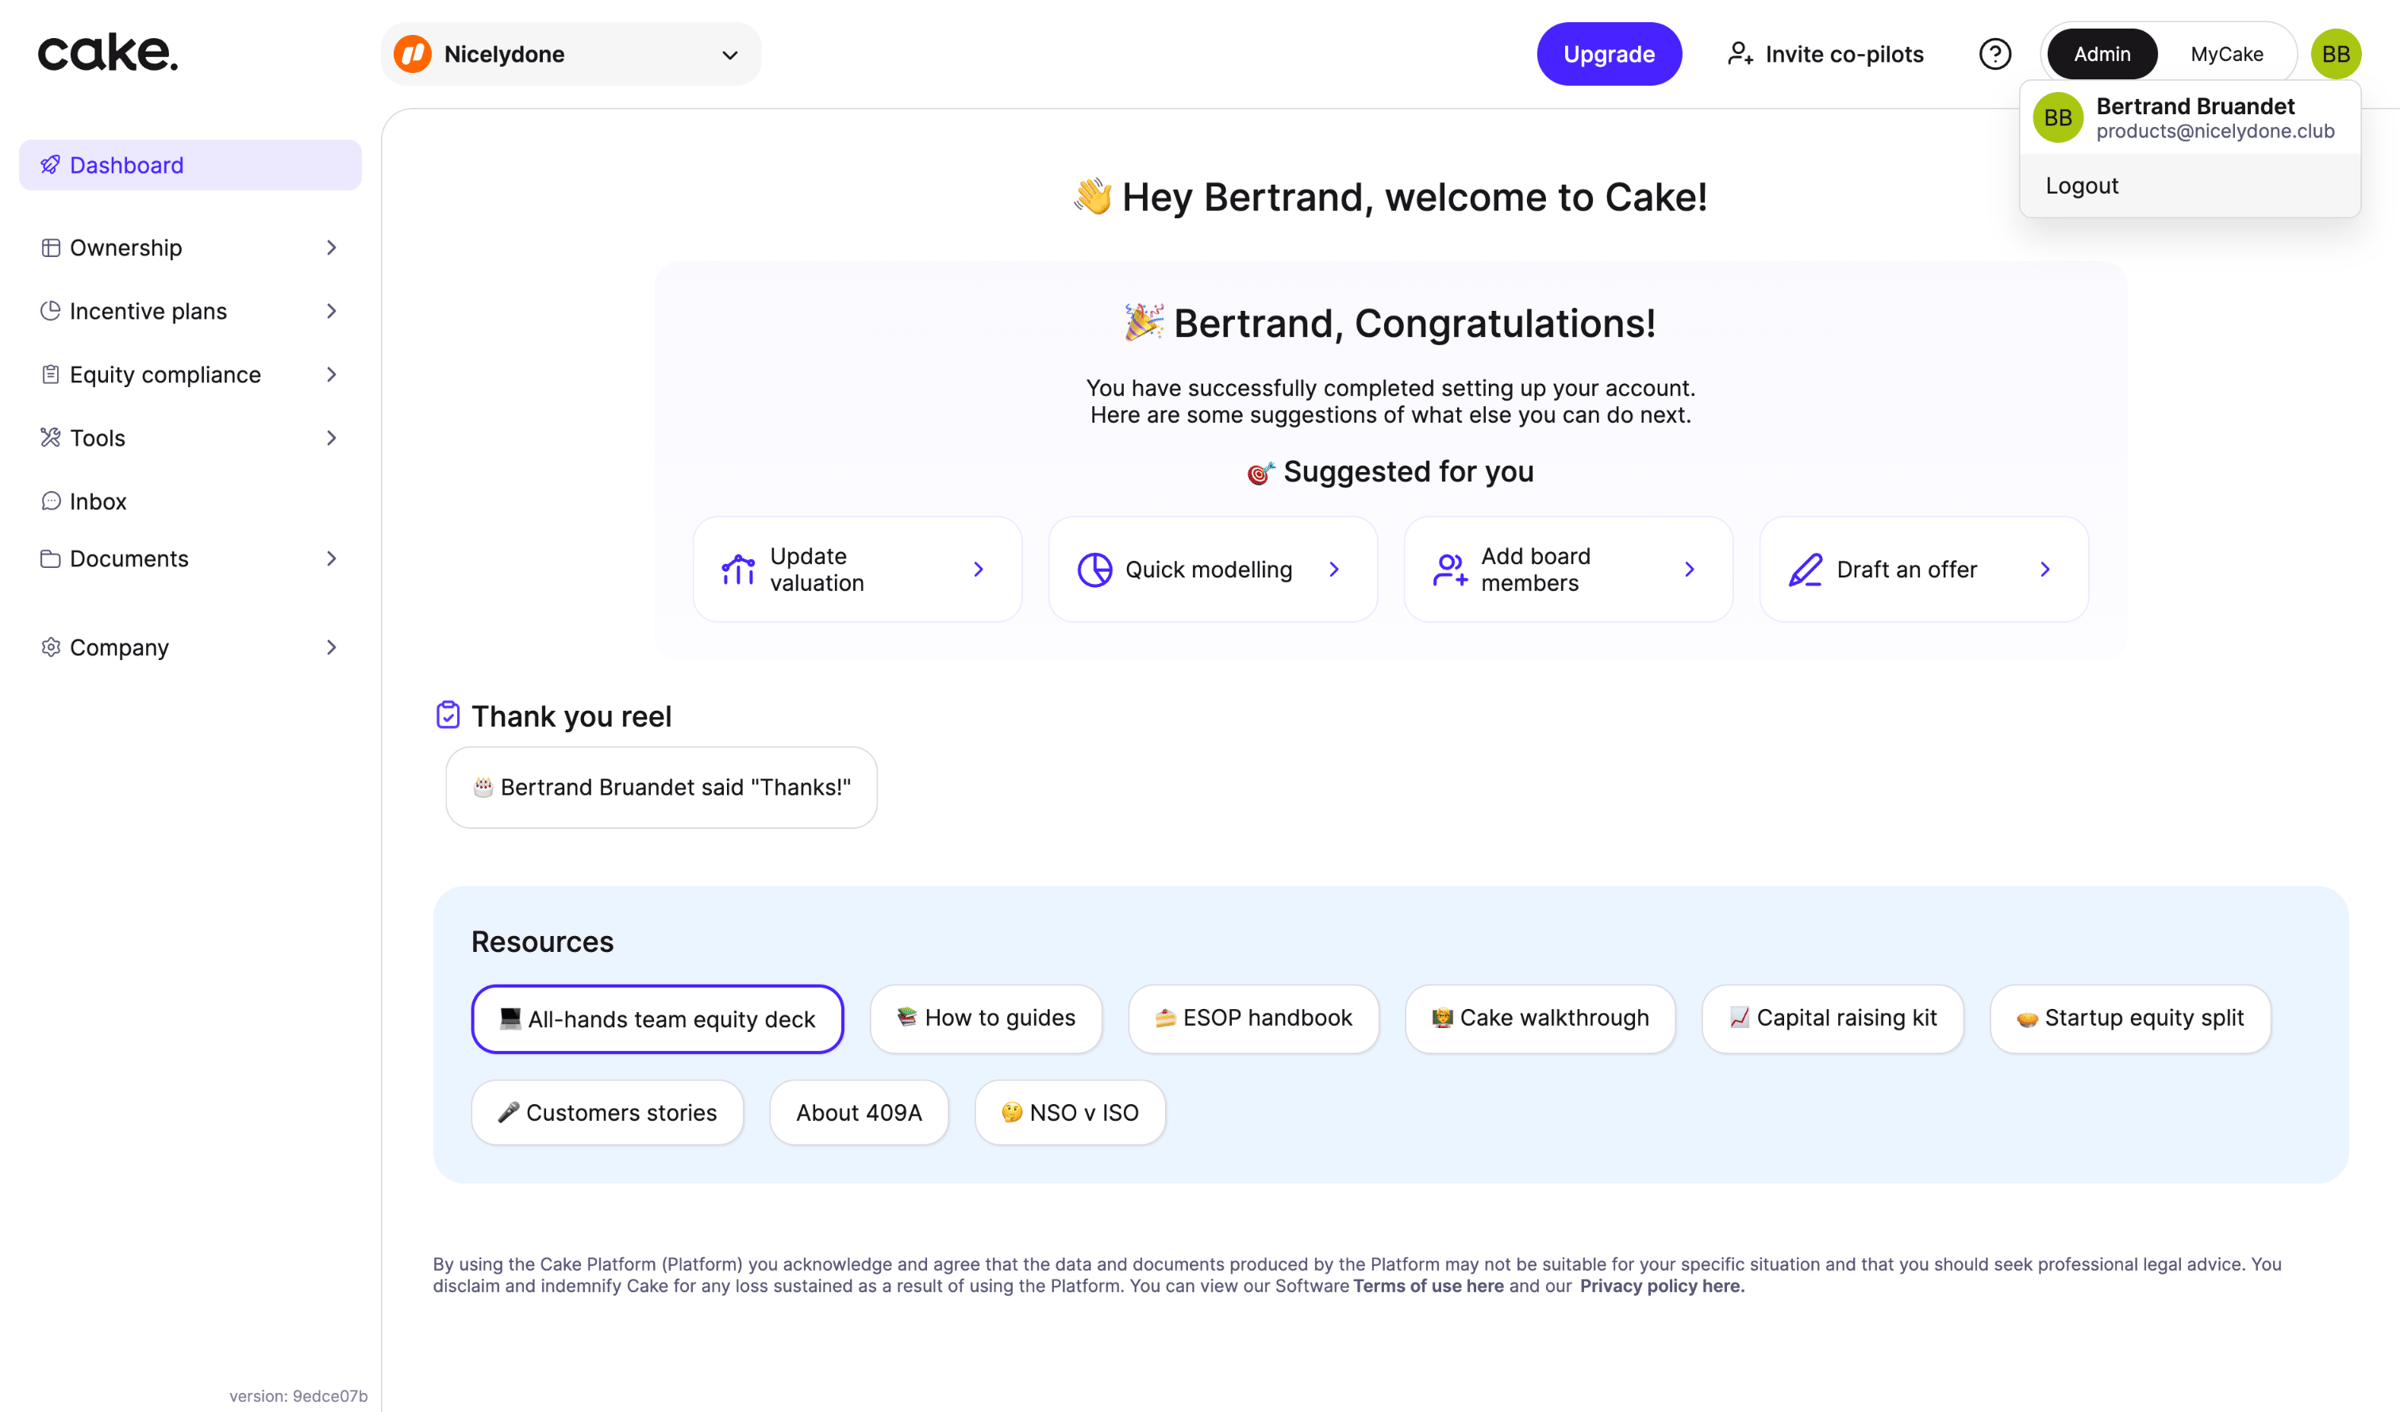This screenshot has width=2400, height=1412.
Task: Switch to Admin view
Action: click(2102, 54)
